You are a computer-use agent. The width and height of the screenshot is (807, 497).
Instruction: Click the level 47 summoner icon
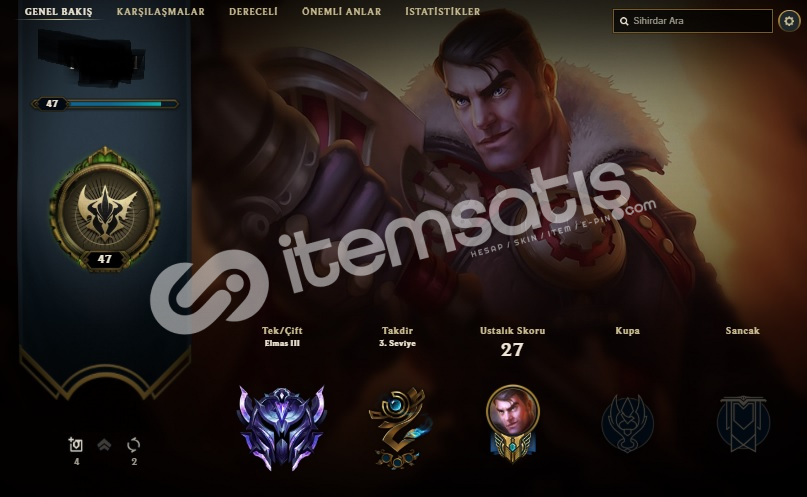coord(105,209)
